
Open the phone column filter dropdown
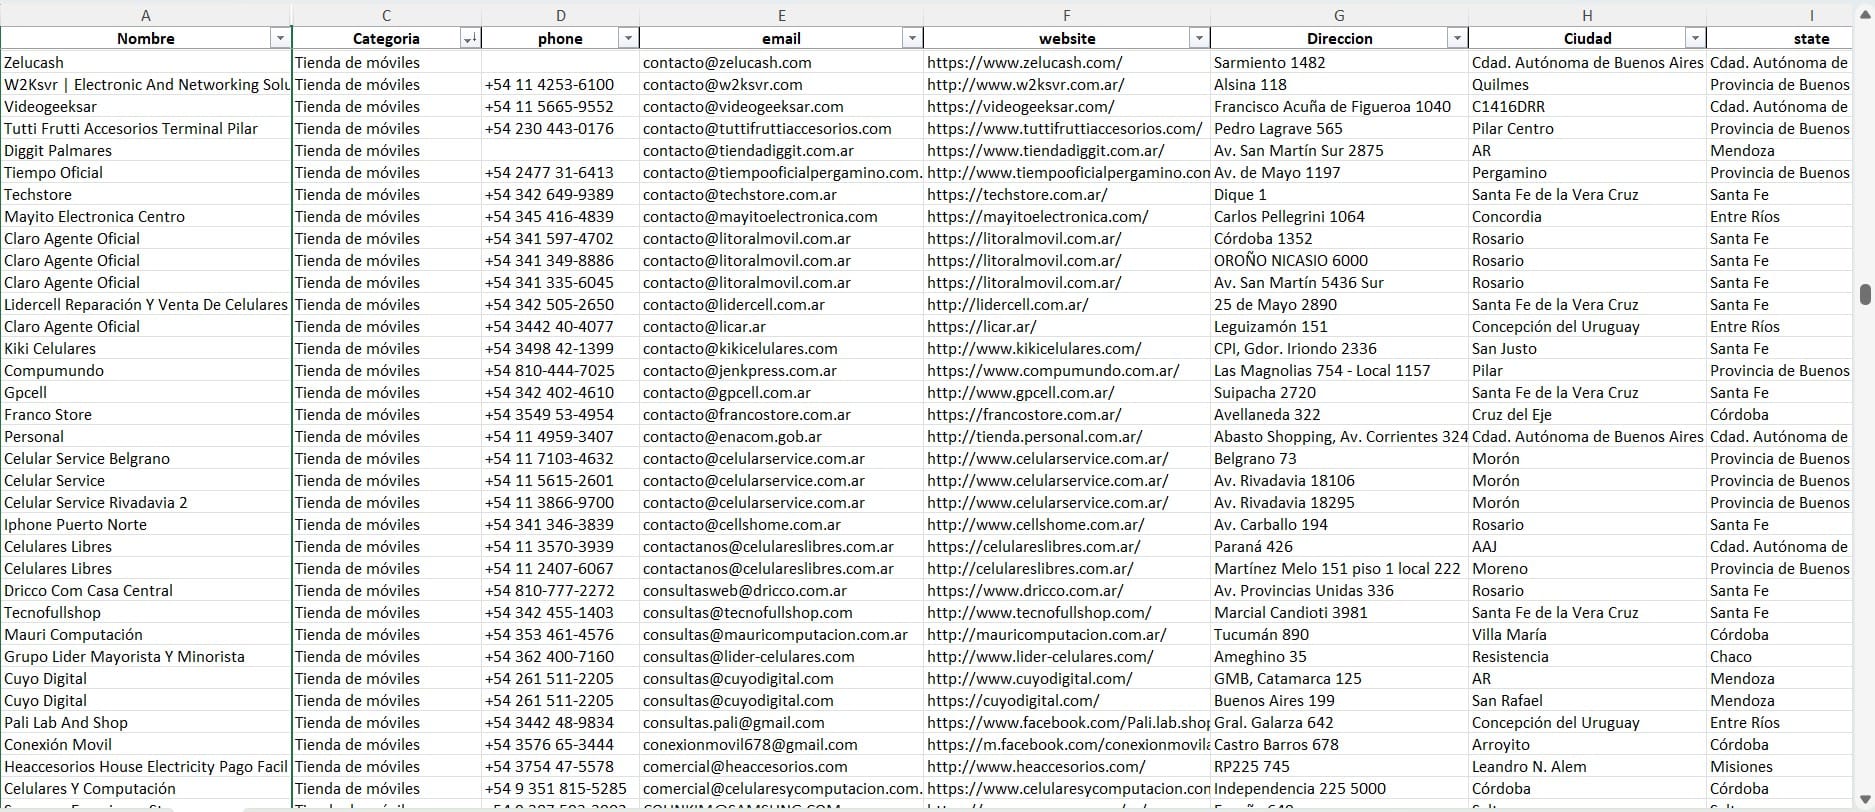(628, 38)
